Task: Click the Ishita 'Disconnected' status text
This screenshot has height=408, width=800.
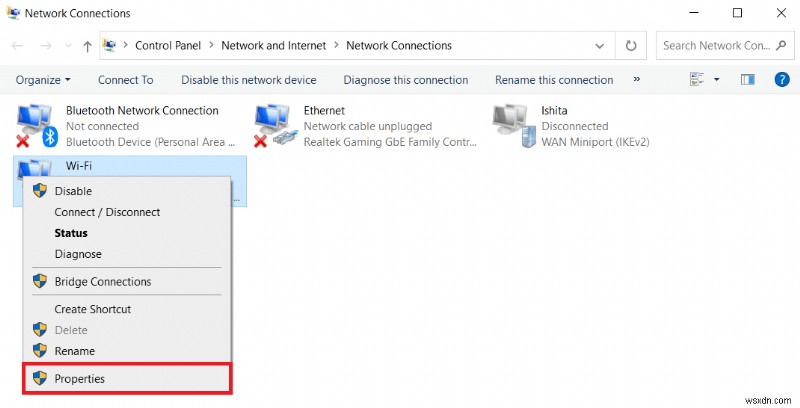Action: (574, 126)
